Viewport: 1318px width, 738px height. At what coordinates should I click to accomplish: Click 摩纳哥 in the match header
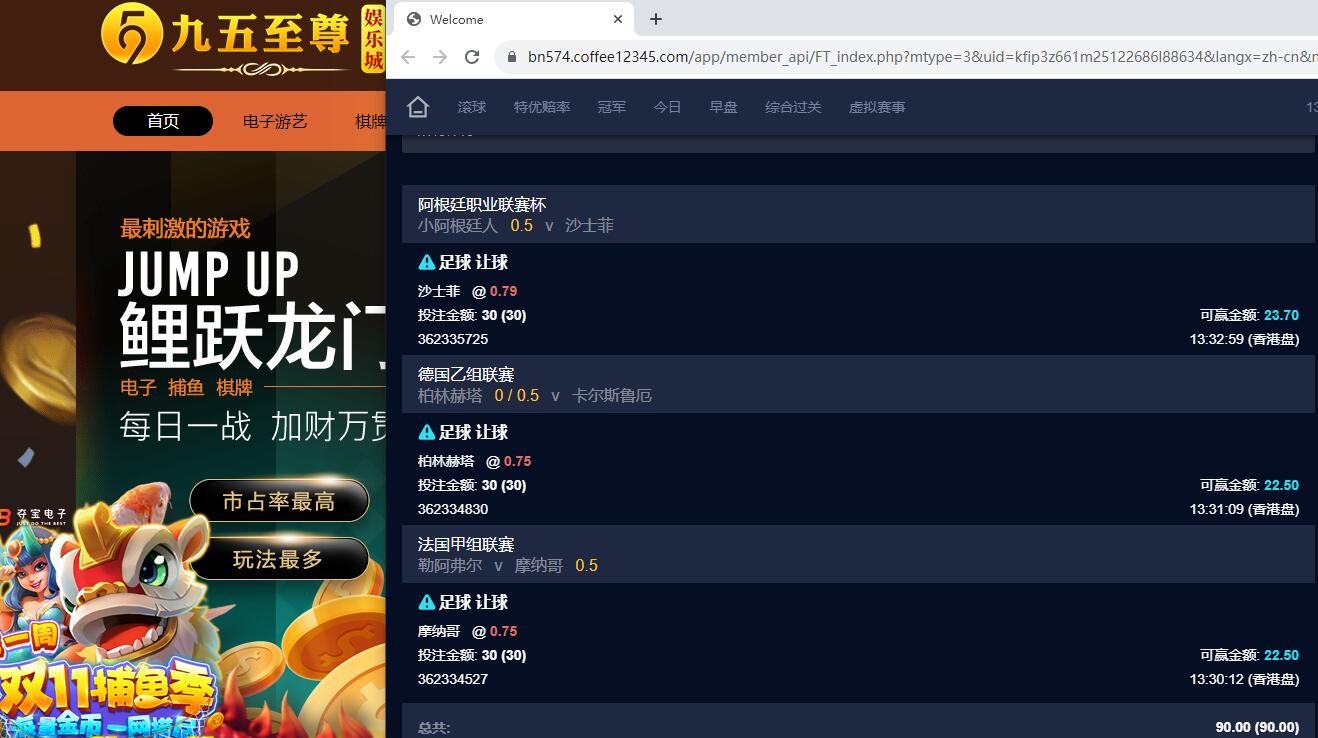coord(539,566)
